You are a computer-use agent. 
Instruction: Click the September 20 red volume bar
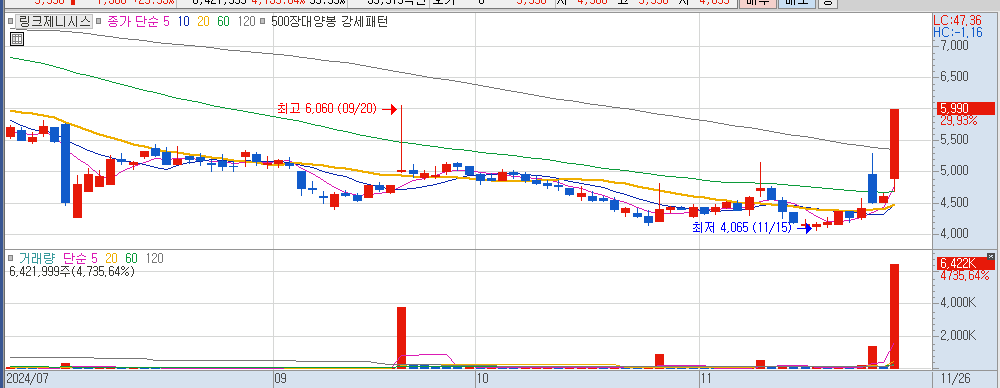tap(401, 338)
